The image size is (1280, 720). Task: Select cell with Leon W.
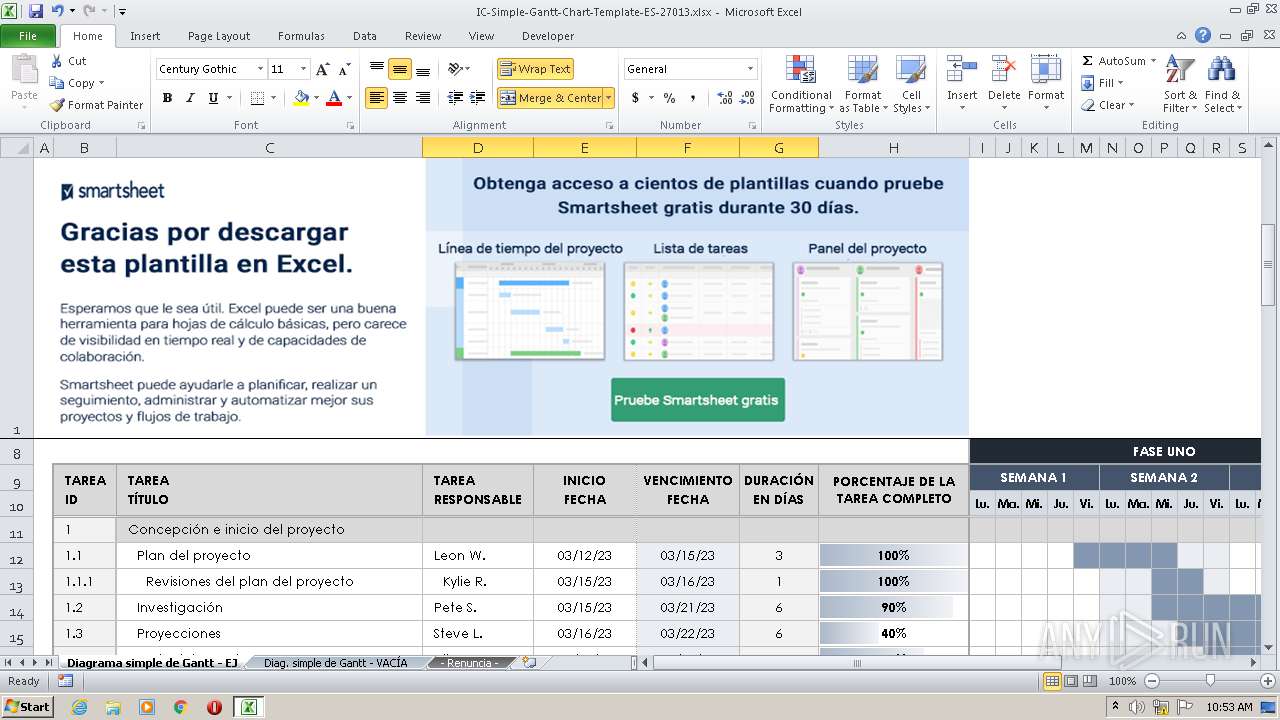tap(478, 555)
